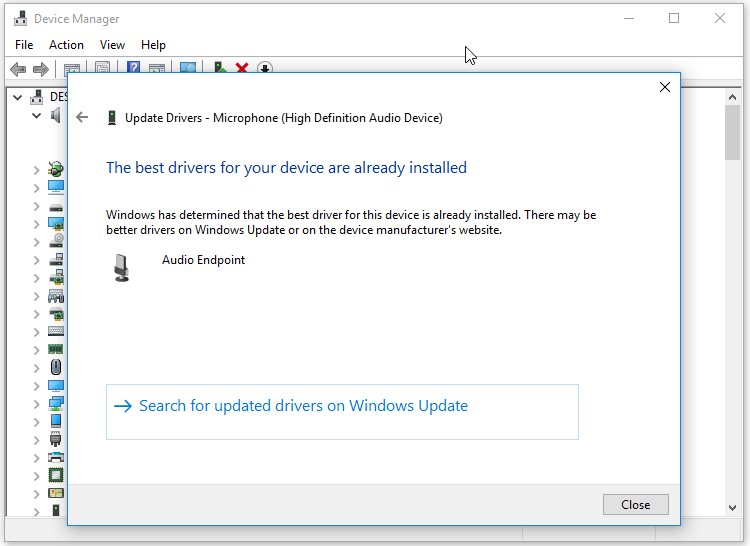Click the scan for hardware changes toolbar icon
Screen dimensions: 750x546
(x=188, y=68)
